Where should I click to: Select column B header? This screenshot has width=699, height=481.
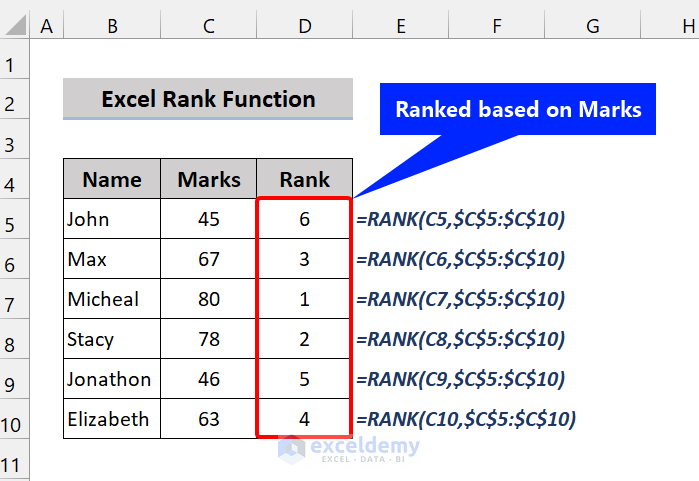[112, 26]
